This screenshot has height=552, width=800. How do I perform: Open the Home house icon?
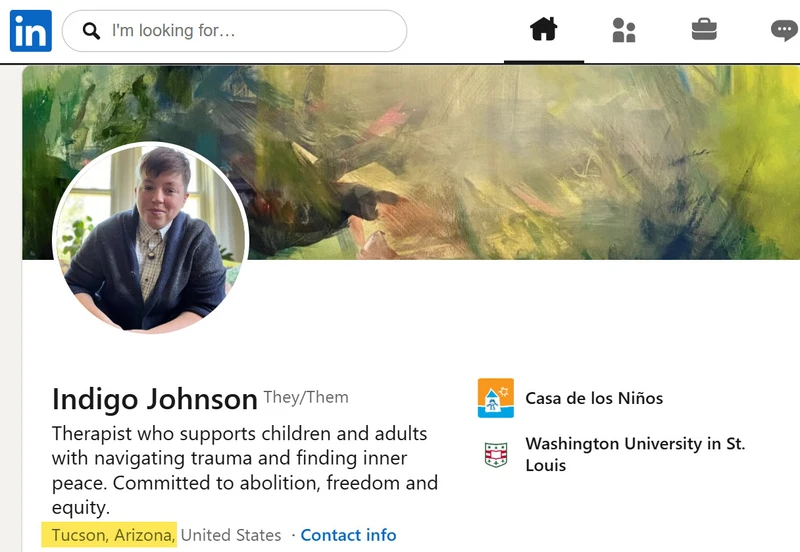click(544, 30)
